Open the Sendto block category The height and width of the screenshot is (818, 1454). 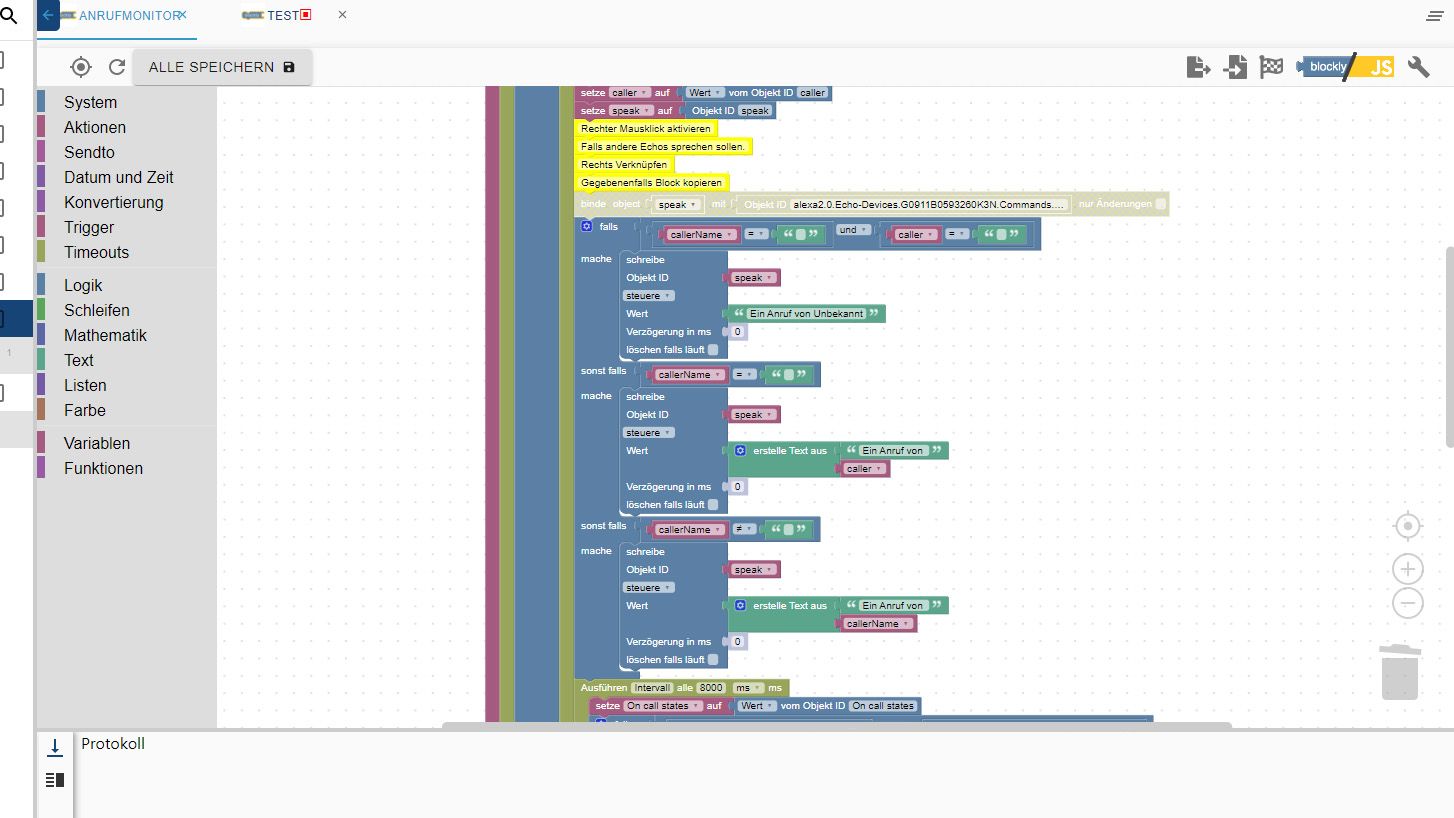click(x=89, y=152)
